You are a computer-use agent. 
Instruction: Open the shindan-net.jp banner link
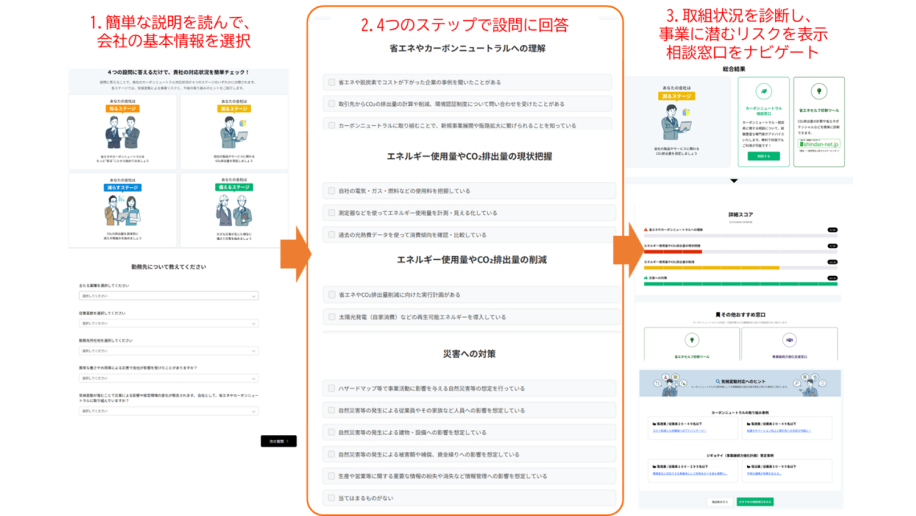(819, 144)
